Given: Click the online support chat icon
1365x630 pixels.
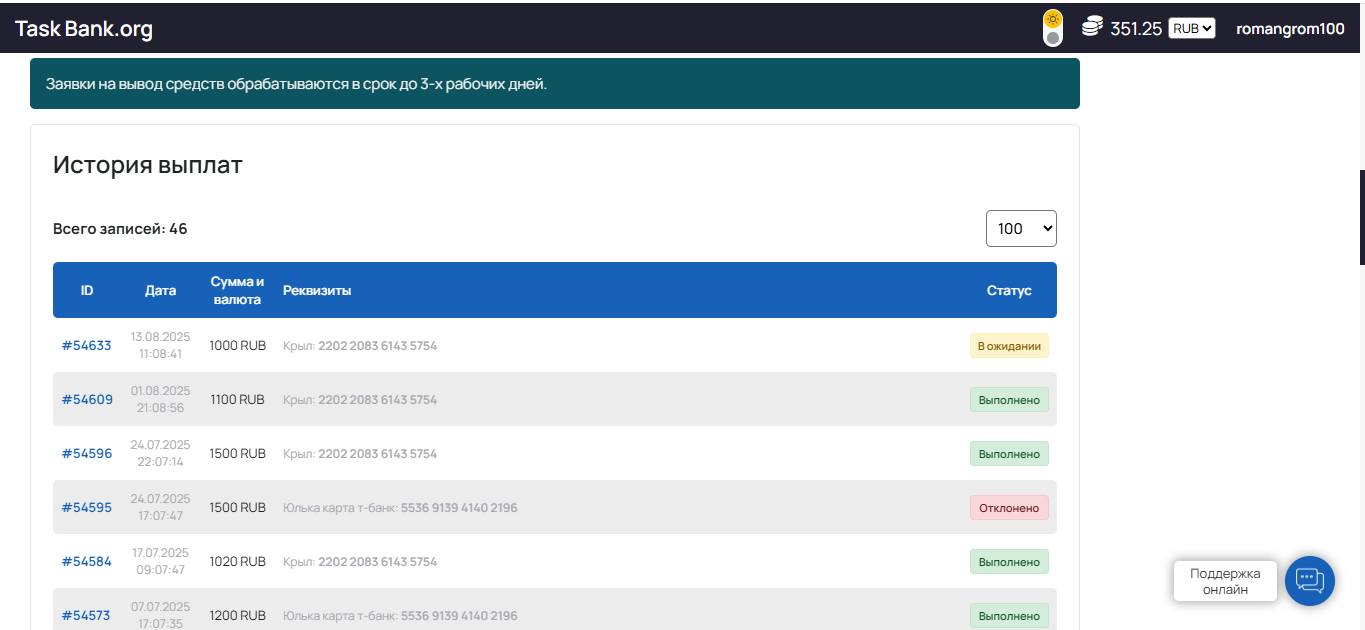Looking at the screenshot, I should [x=1310, y=581].
